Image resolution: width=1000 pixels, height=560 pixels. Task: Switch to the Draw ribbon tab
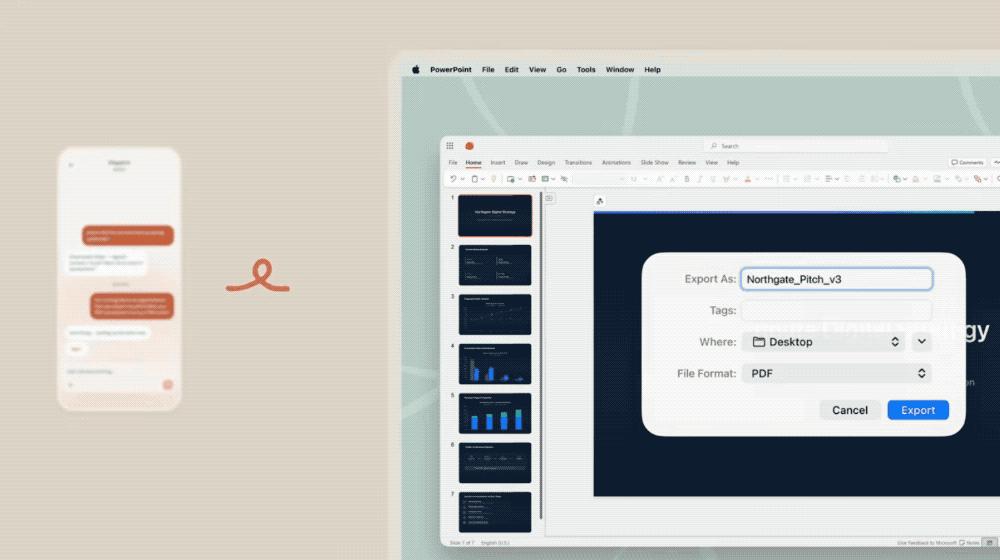pyautogui.click(x=521, y=163)
